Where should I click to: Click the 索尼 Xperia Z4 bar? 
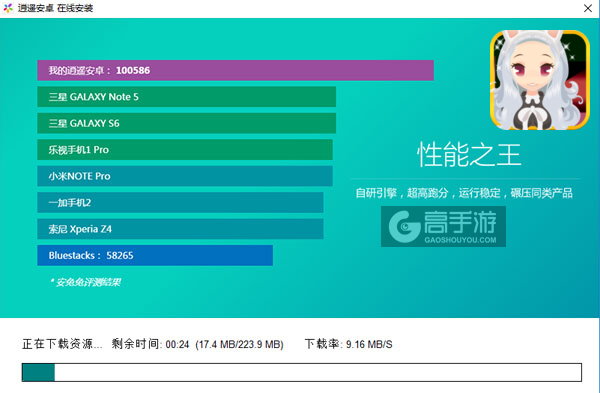click(x=180, y=229)
